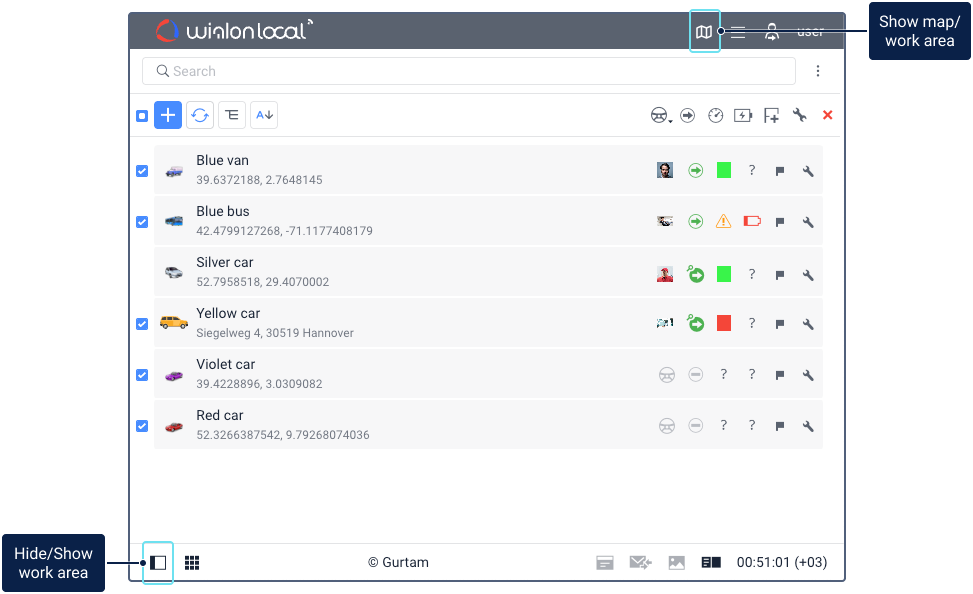973x594 pixels.
Task: Toggle the select-all units checkbox
Action: coord(142,116)
